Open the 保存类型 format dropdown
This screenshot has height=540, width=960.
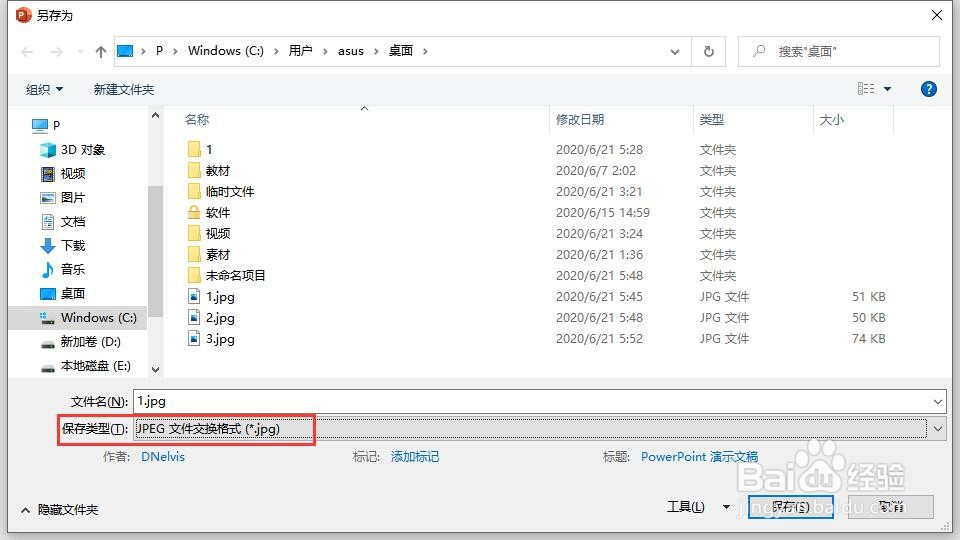click(x=937, y=429)
